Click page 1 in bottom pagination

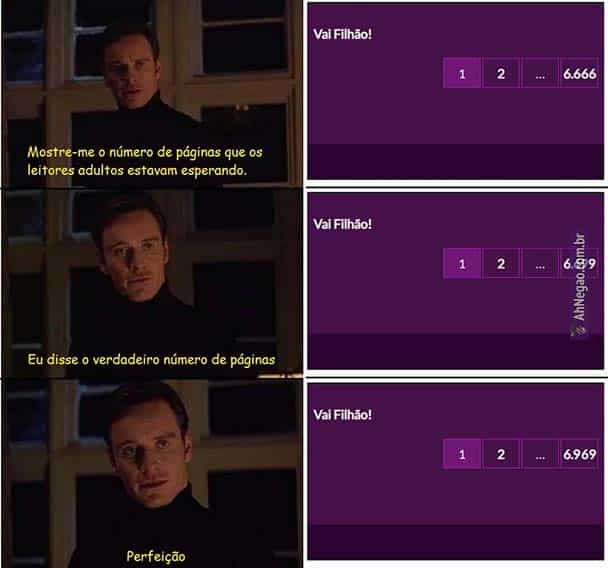[462, 454]
